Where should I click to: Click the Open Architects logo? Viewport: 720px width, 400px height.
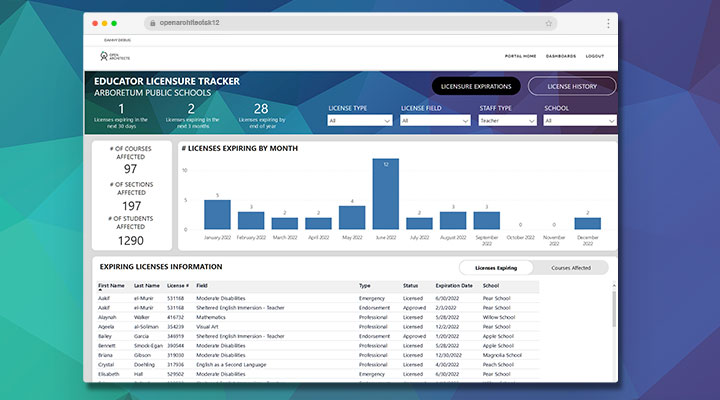(115, 56)
